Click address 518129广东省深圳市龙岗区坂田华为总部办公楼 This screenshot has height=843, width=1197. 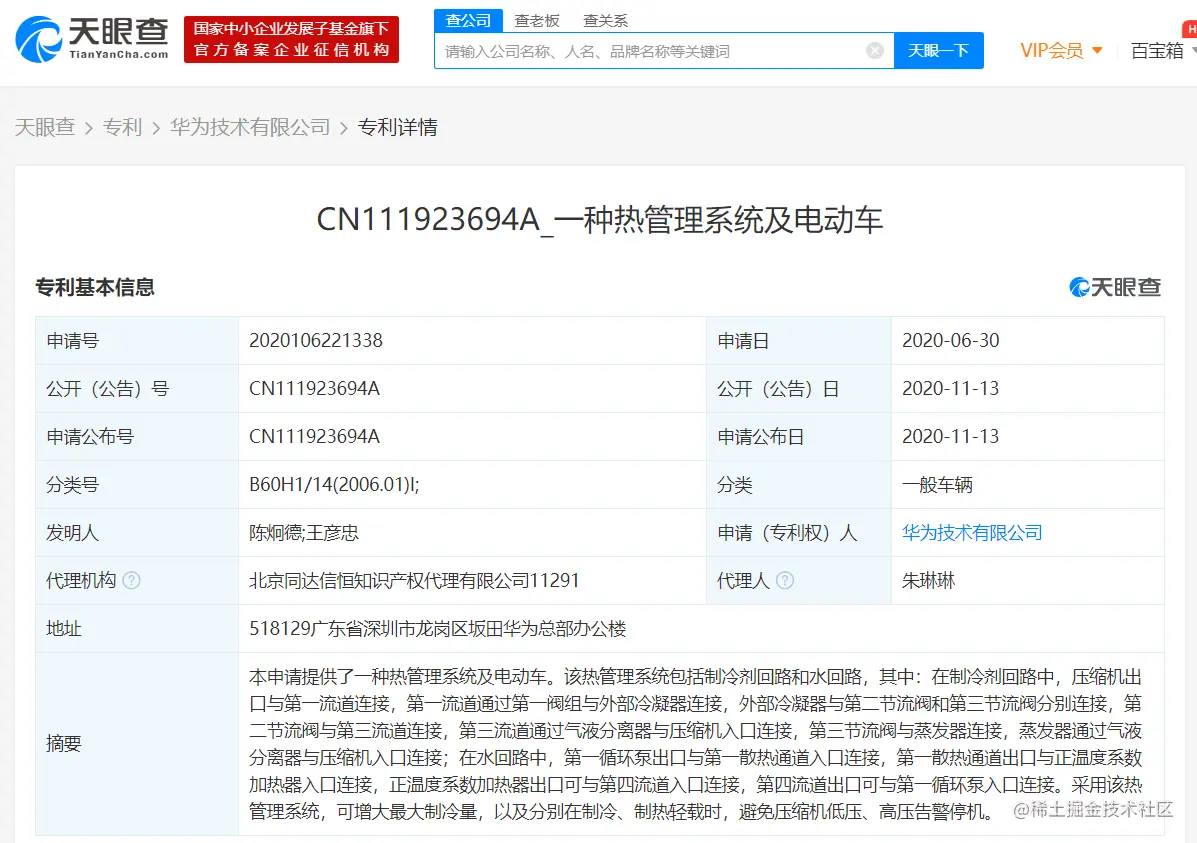(x=437, y=629)
